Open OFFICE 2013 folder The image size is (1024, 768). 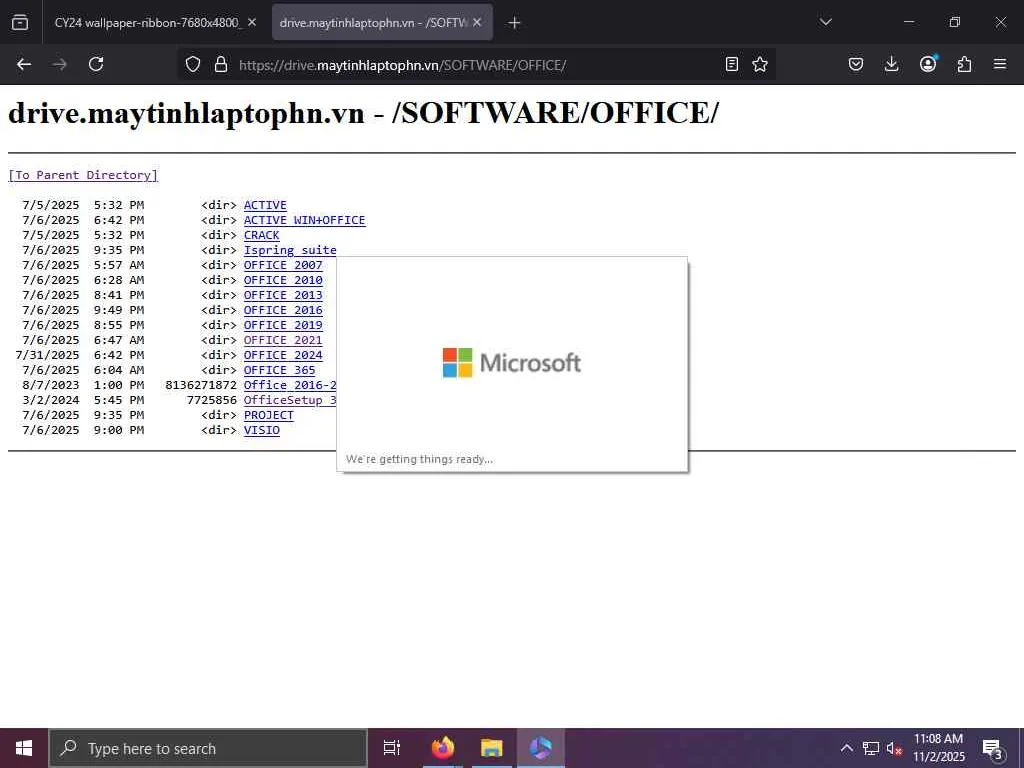pos(283,295)
